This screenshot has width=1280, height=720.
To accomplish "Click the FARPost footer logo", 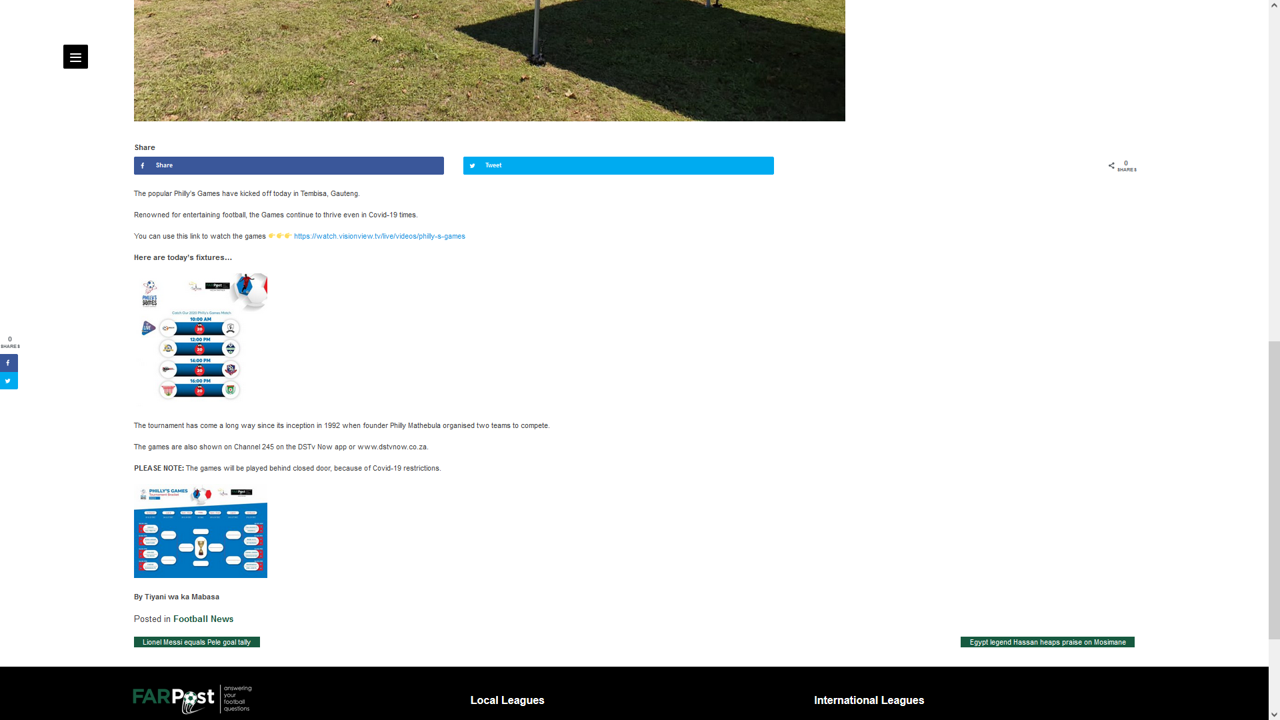I will (x=192, y=699).
